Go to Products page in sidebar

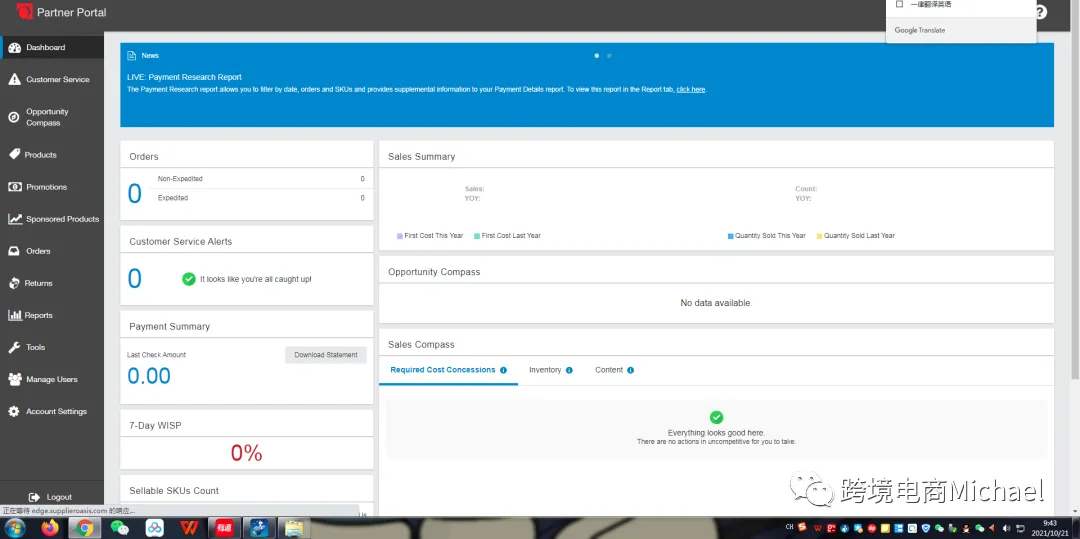(41, 155)
